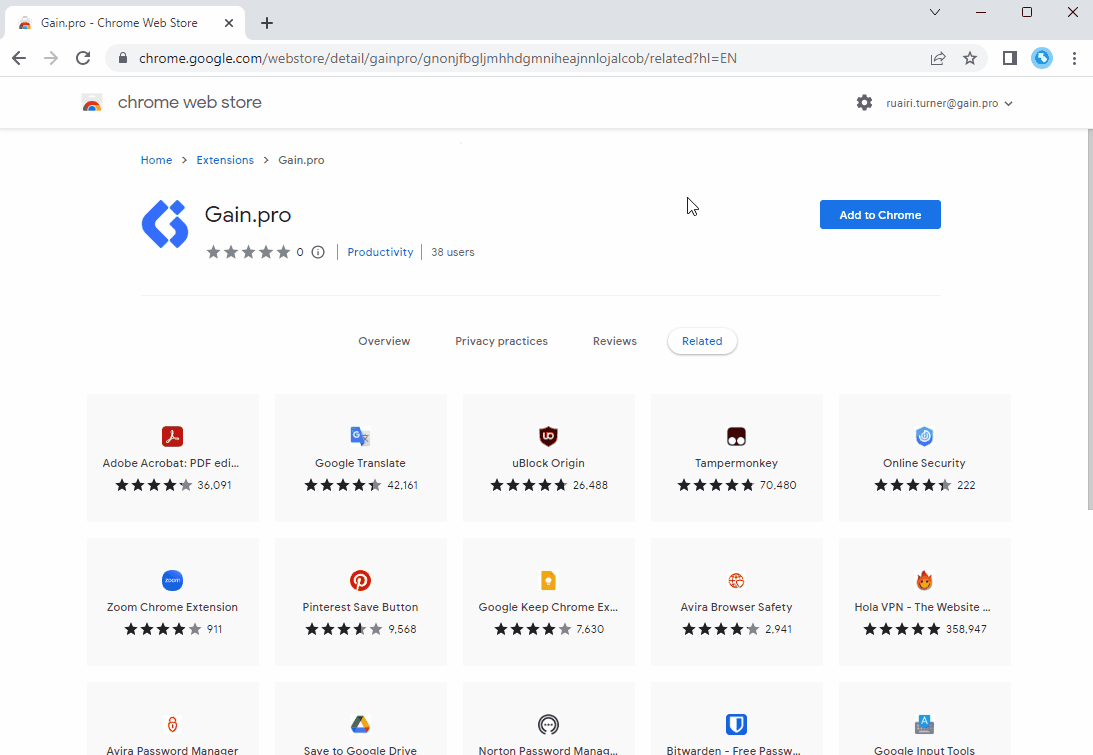The height and width of the screenshot is (755, 1093).
Task: Expand the browser tab search chevron
Action: (934, 13)
